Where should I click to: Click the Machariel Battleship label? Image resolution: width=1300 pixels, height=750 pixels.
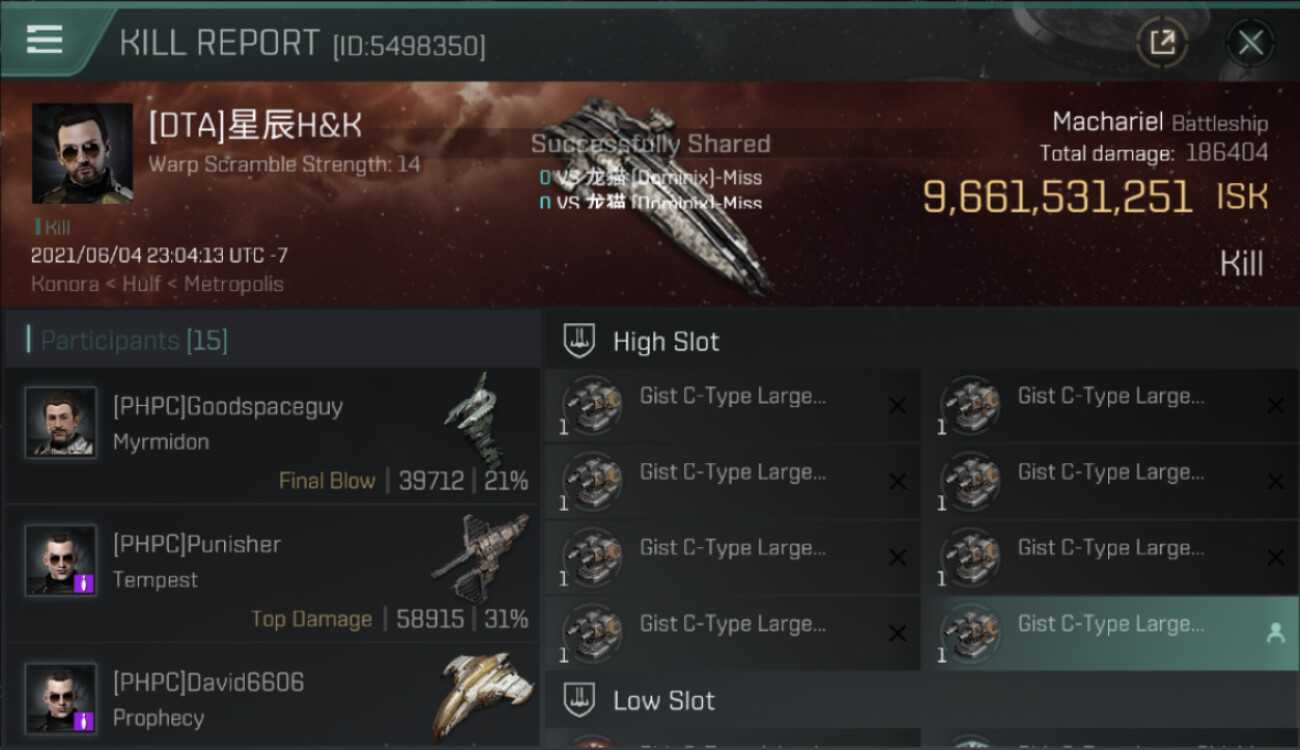1160,123
